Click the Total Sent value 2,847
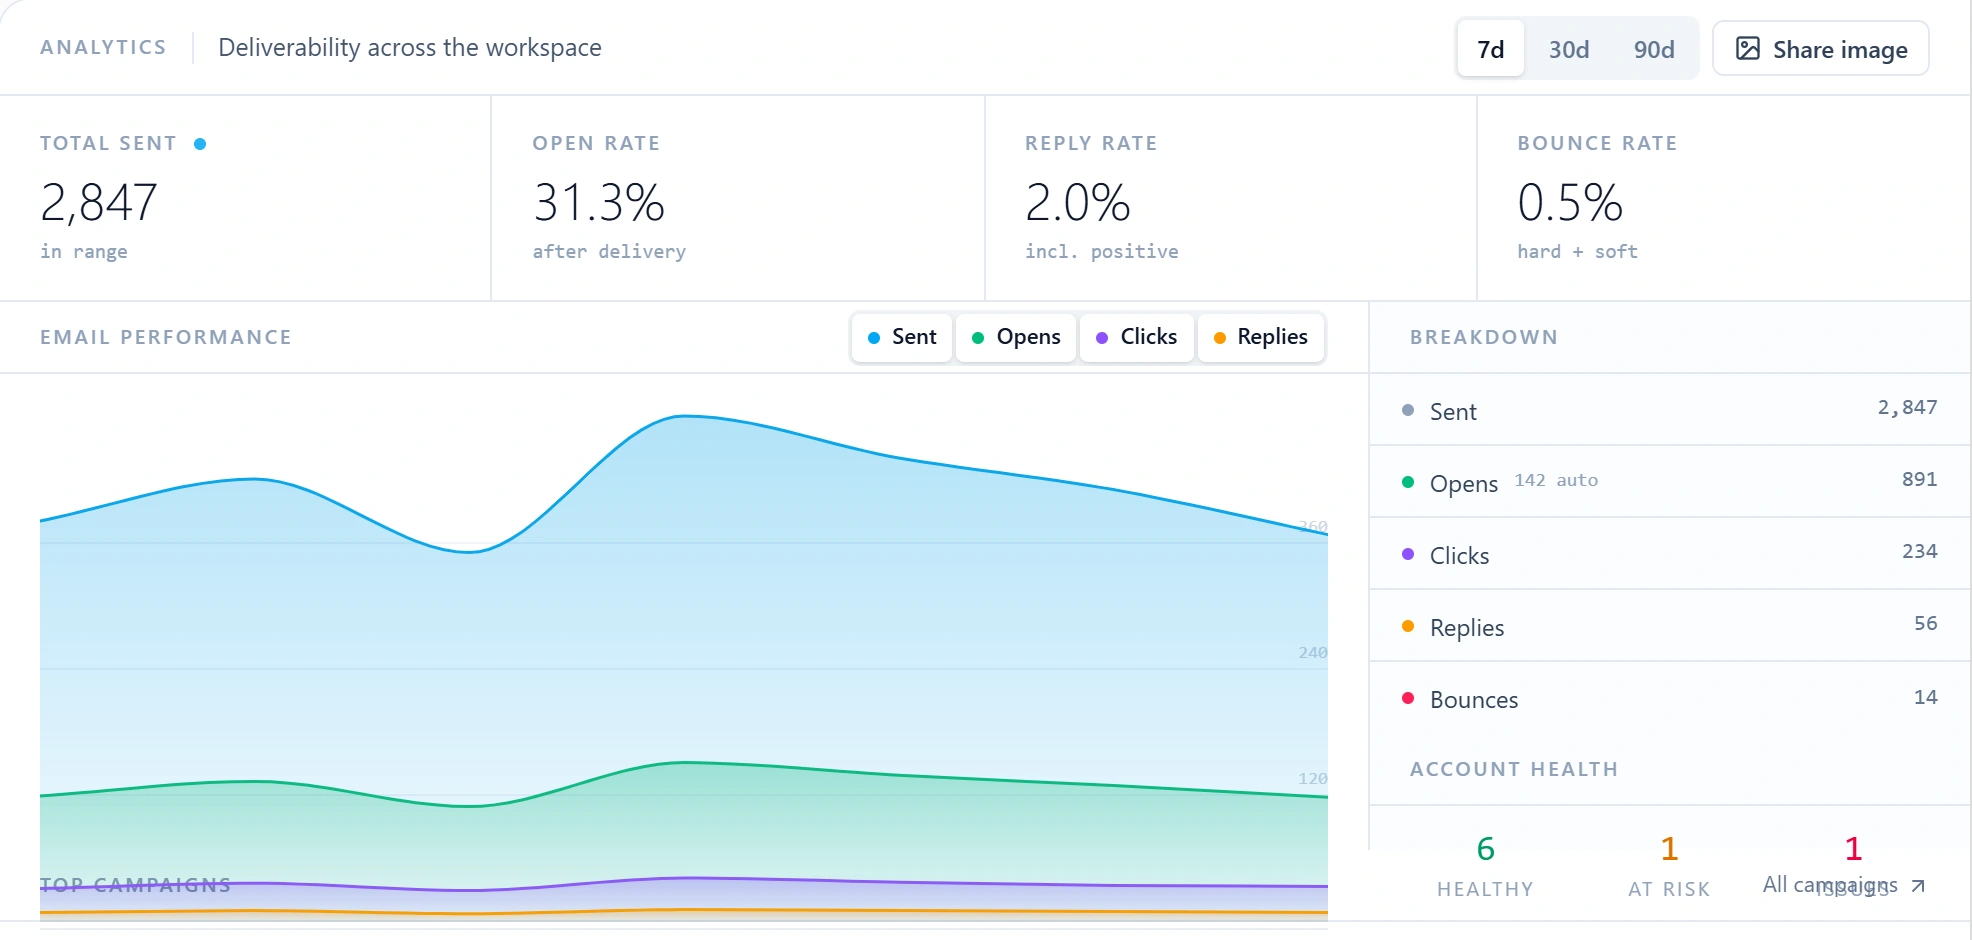The image size is (1972, 940). pyautogui.click(x=99, y=203)
